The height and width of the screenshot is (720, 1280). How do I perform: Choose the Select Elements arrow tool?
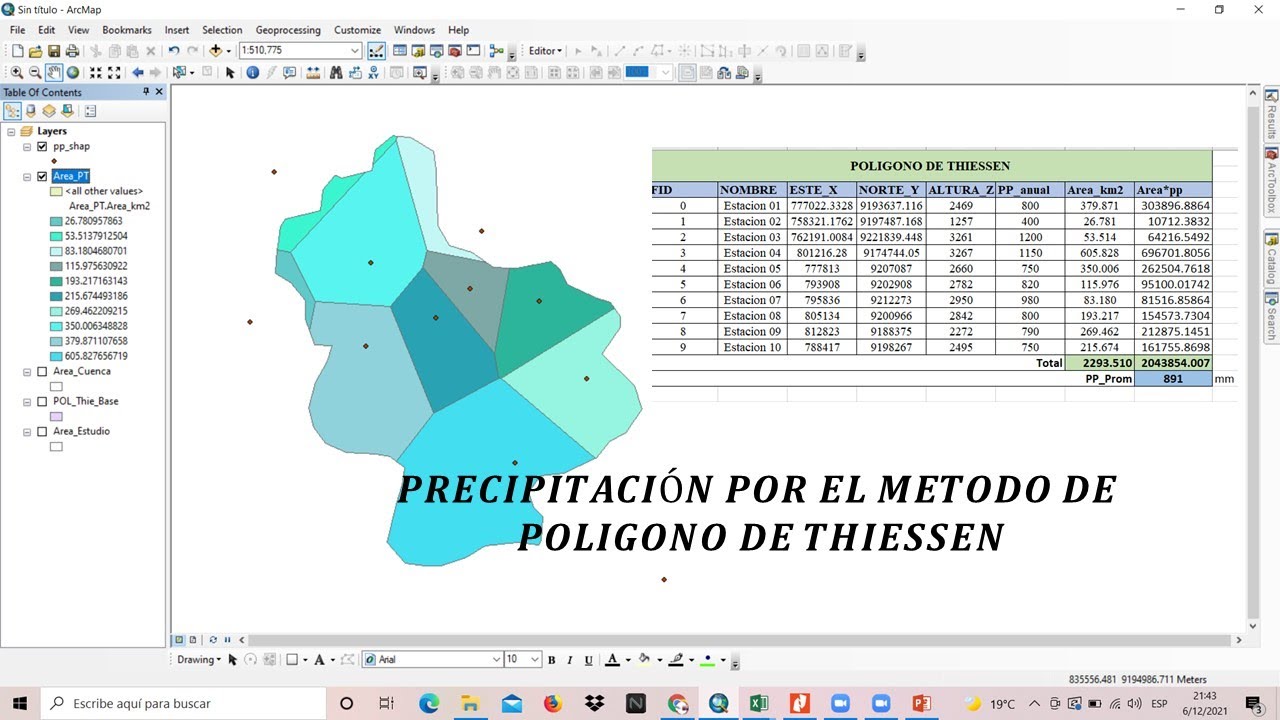point(230,72)
